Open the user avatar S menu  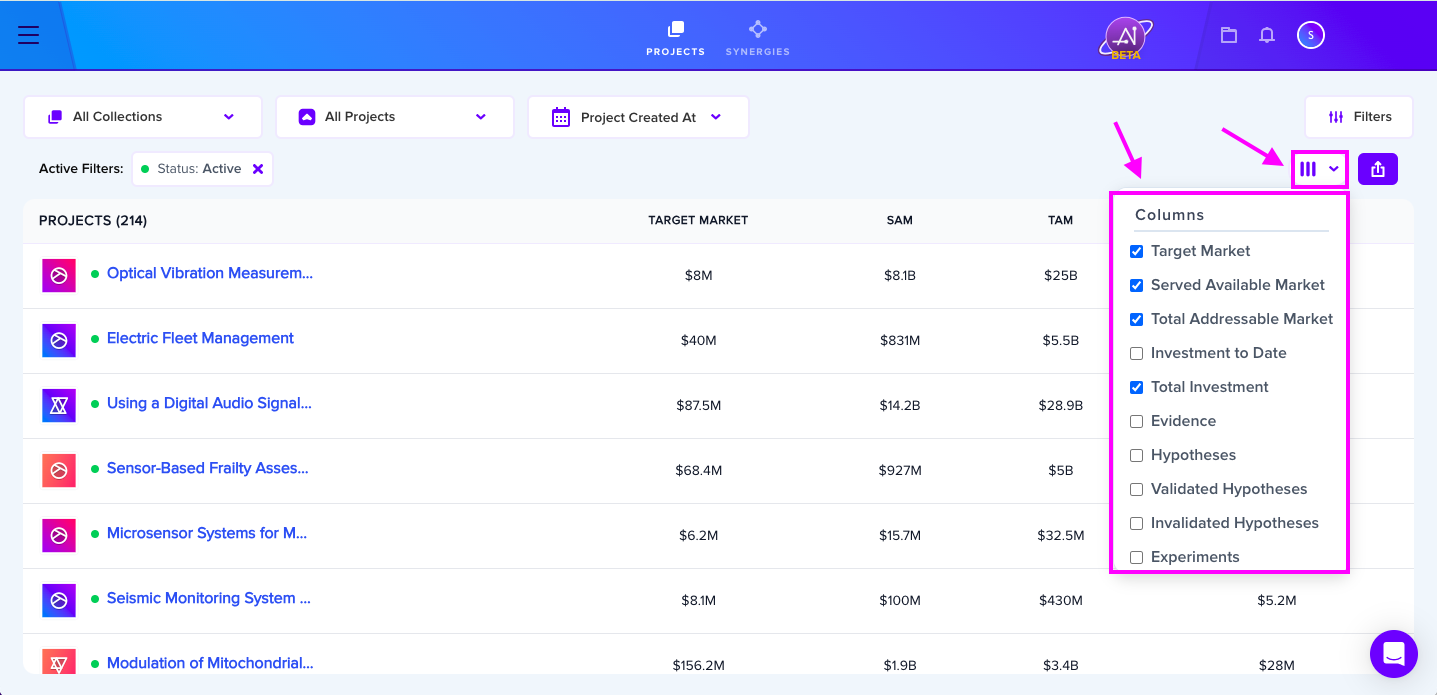(1311, 35)
